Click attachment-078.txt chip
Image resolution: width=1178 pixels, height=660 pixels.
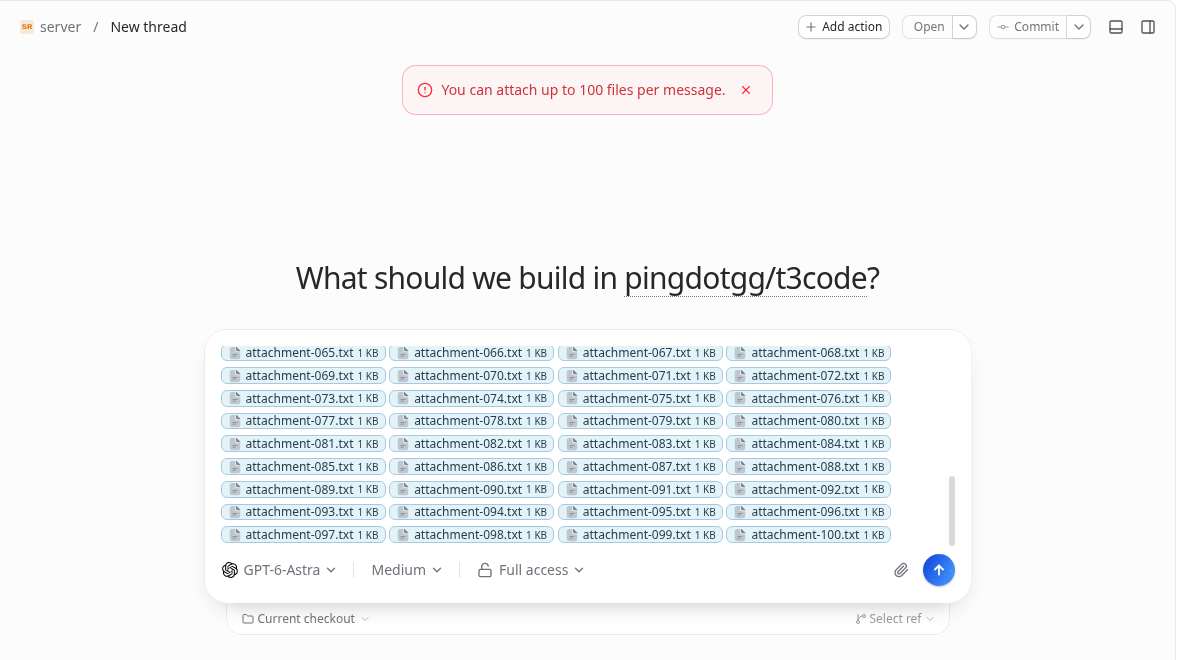pyautogui.click(x=472, y=421)
